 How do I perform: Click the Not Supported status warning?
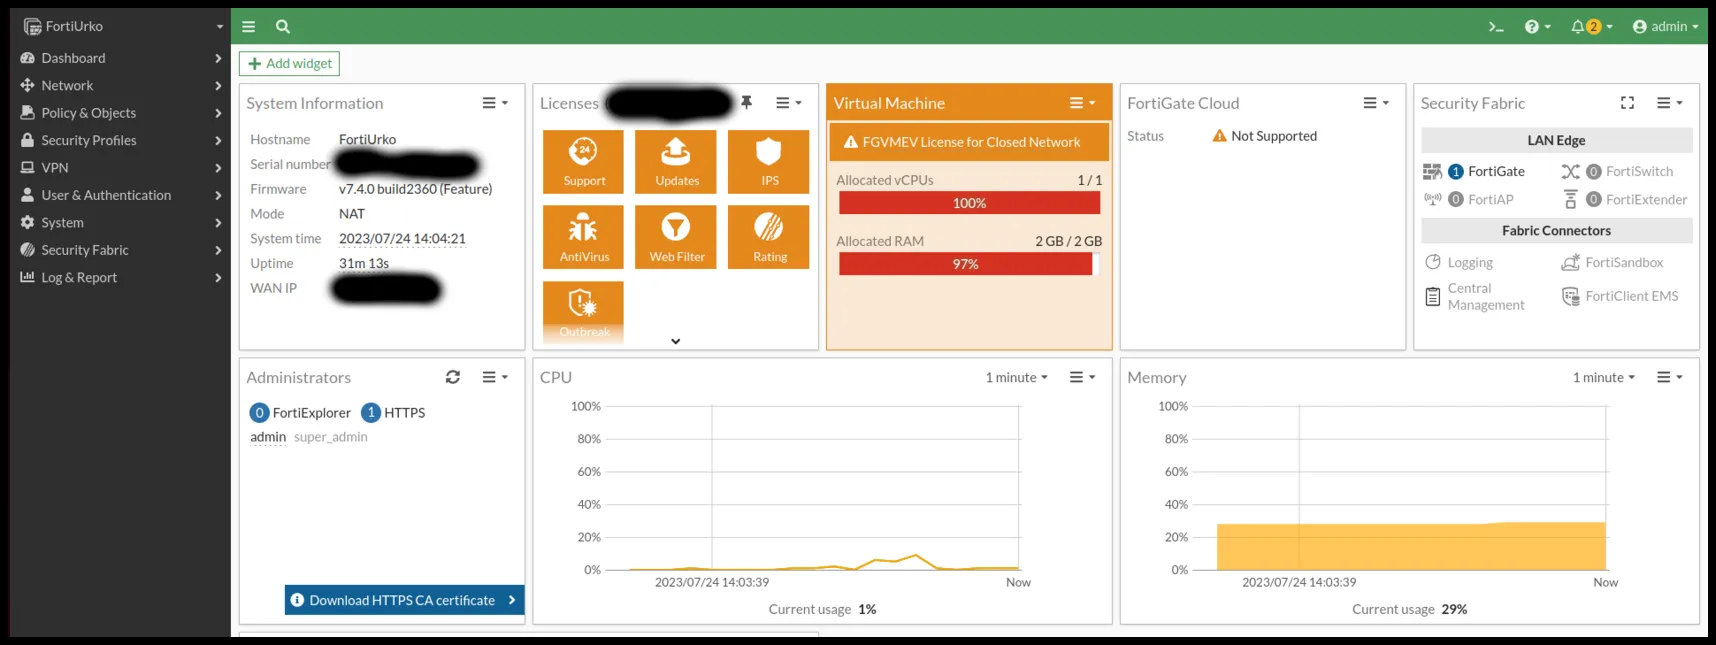click(x=1264, y=136)
